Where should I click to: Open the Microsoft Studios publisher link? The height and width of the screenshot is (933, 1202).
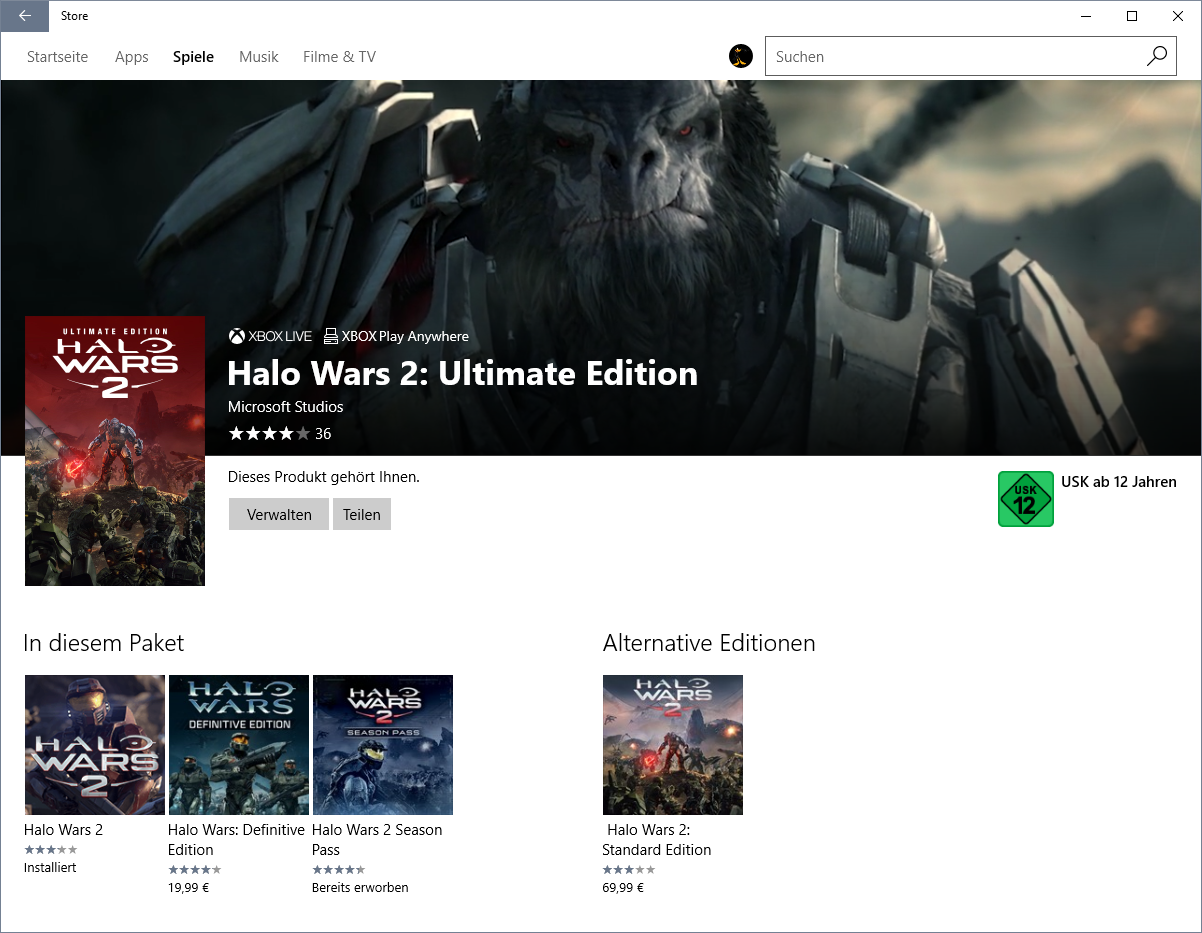(x=285, y=407)
